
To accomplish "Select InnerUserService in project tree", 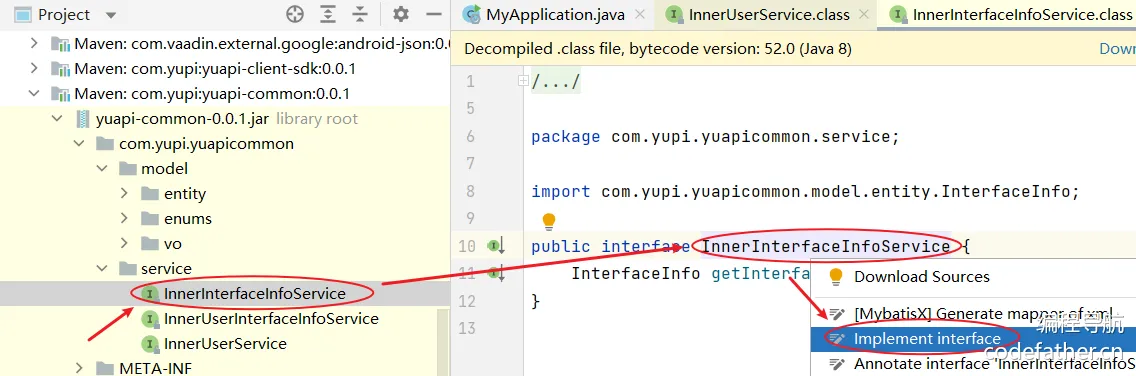I will [x=225, y=343].
